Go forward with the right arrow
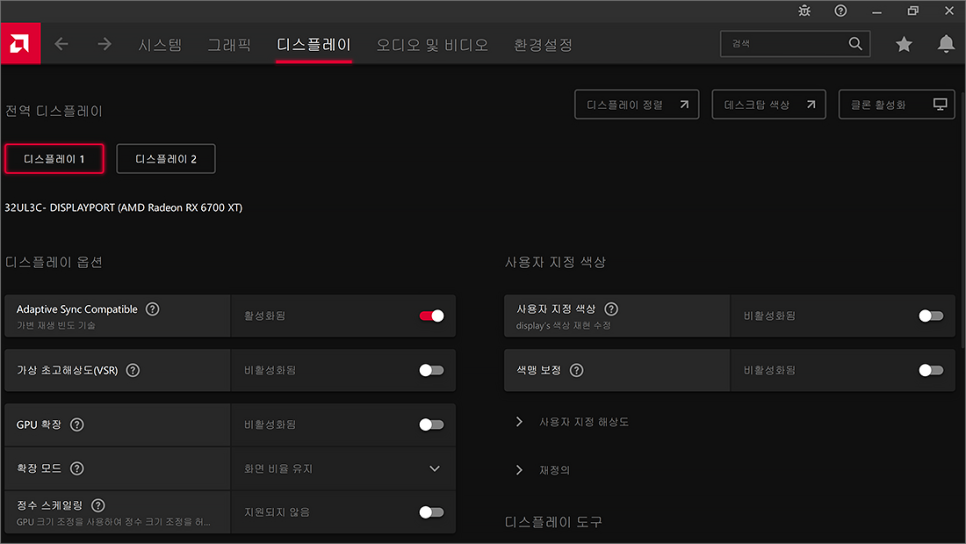 [105, 44]
